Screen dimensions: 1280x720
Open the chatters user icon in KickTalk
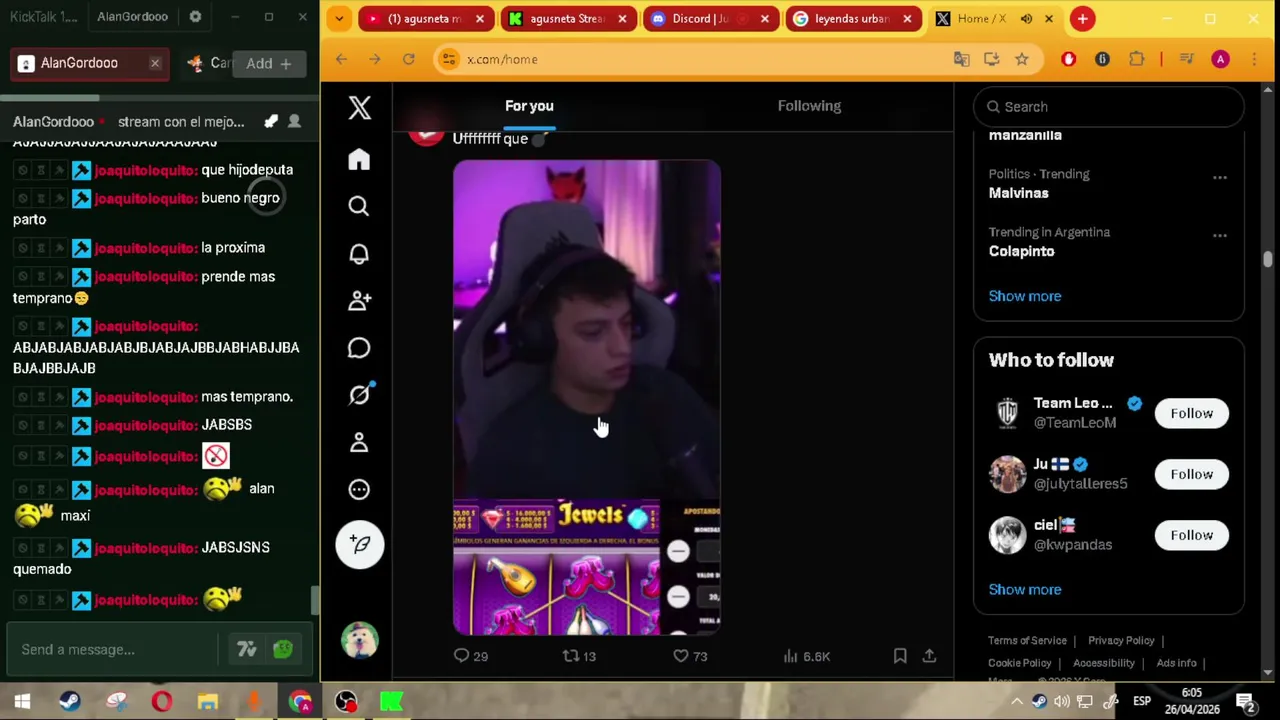pyautogui.click(x=294, y=121)
